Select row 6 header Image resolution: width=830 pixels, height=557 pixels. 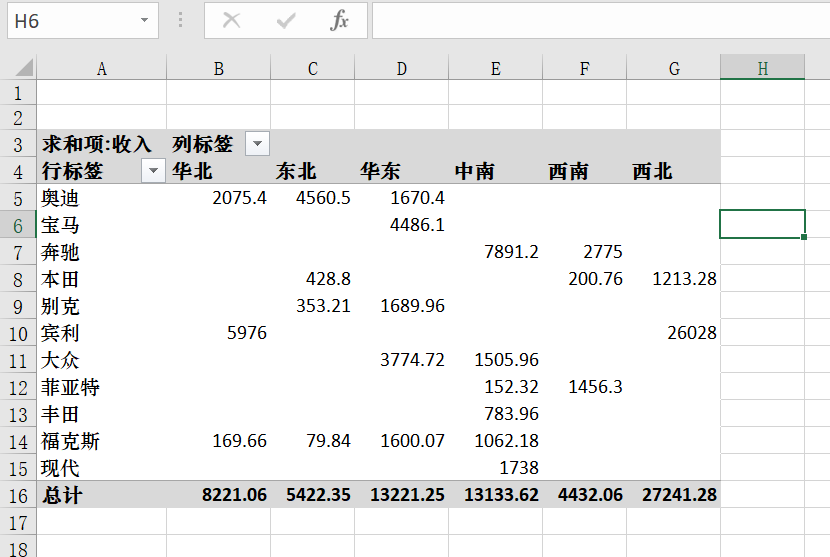pyautogui.click(x=18, y=226)
